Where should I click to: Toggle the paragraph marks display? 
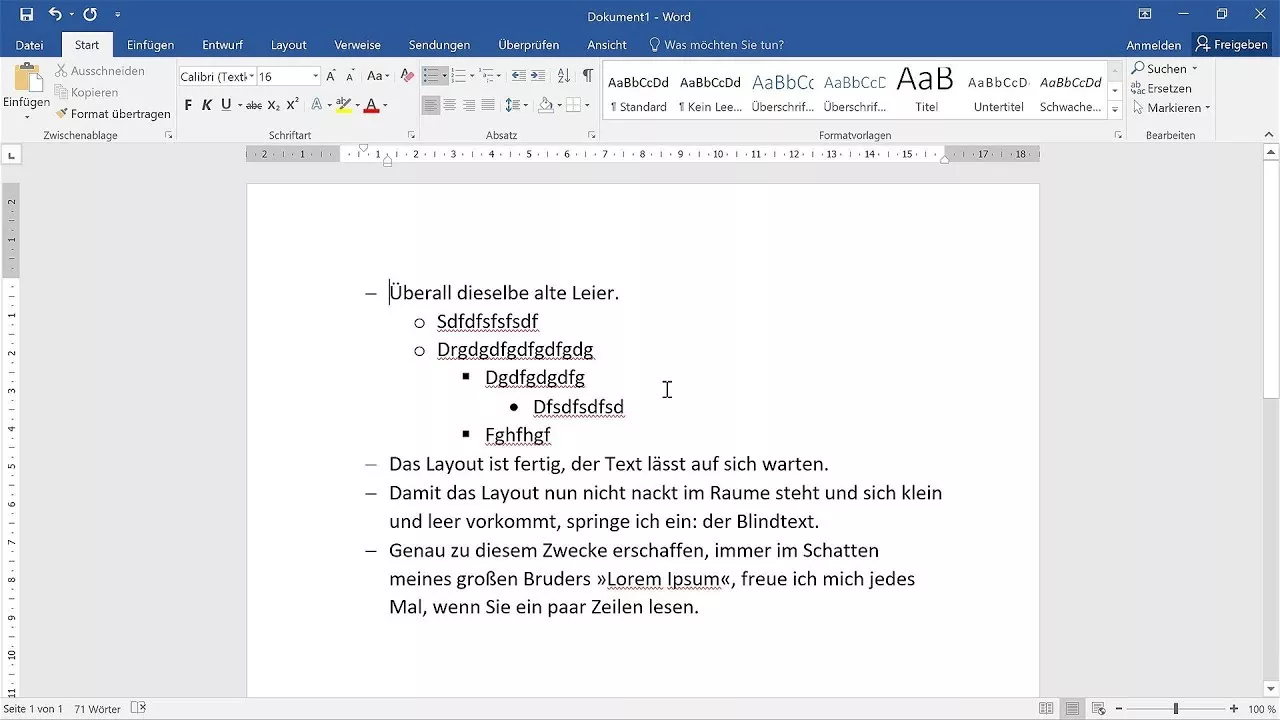(x=587, y=75)
